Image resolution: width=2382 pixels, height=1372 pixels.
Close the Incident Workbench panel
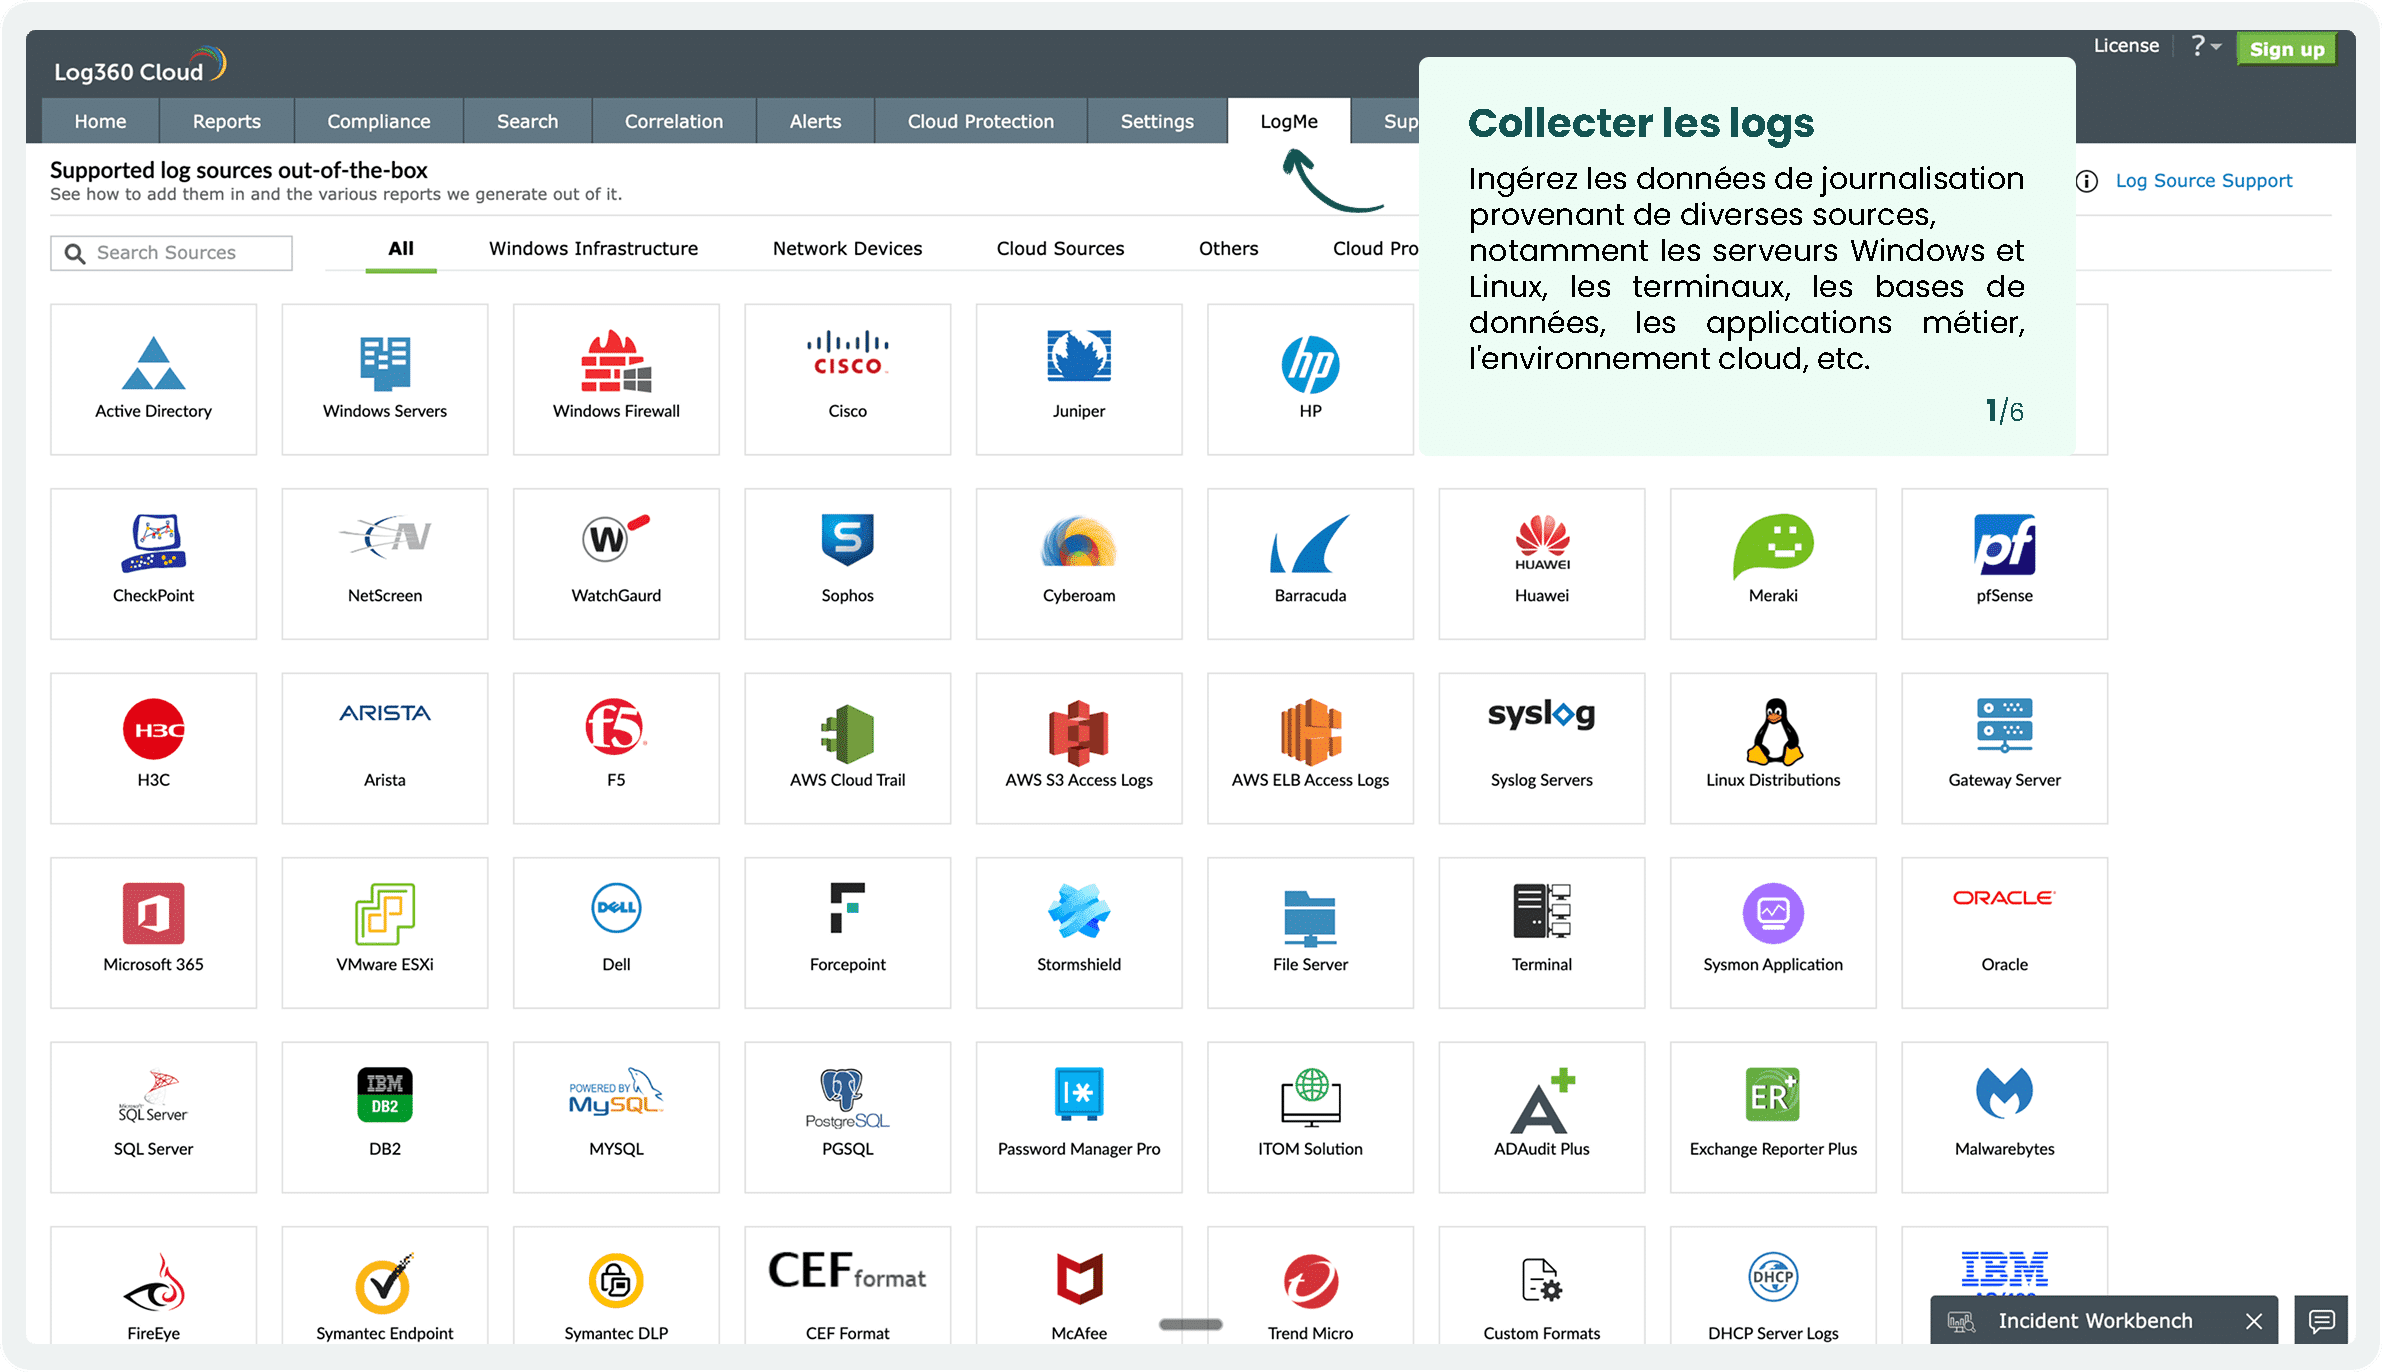tap(2254, 1321)
